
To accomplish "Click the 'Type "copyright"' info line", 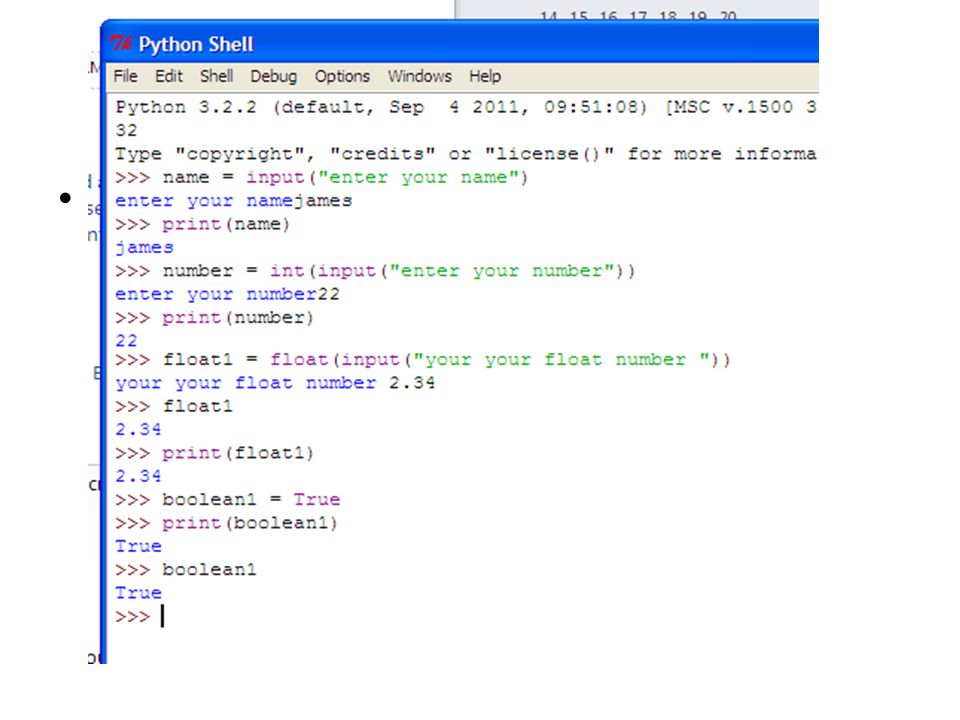I will pyautogui.click(x=466, y=154).
